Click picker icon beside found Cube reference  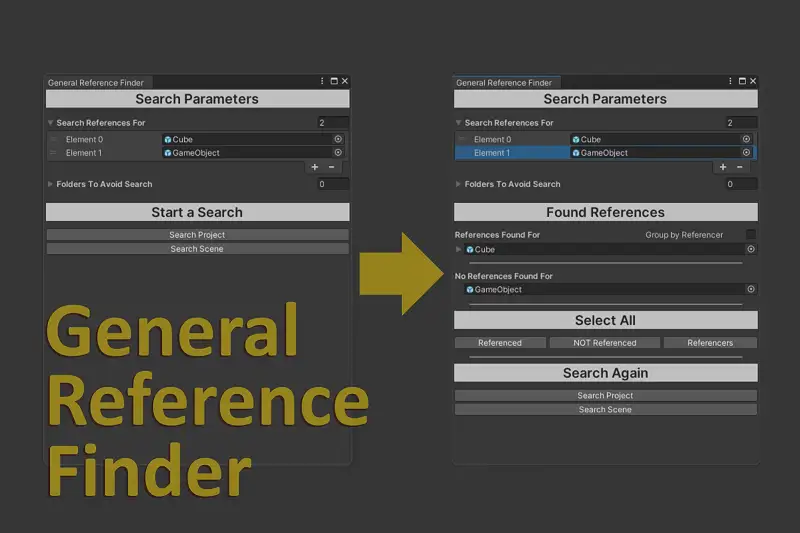point(751,249)
